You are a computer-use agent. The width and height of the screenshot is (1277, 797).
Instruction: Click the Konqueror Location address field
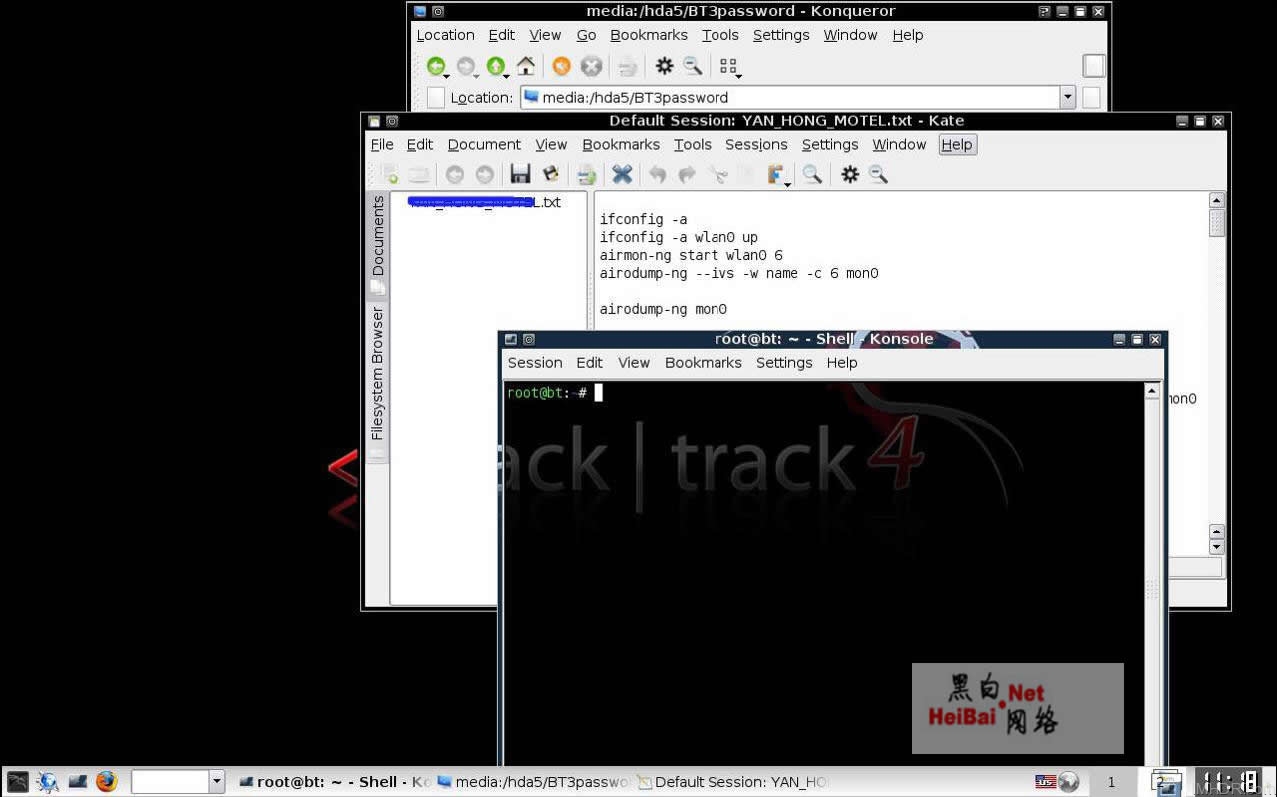[790, 97]
